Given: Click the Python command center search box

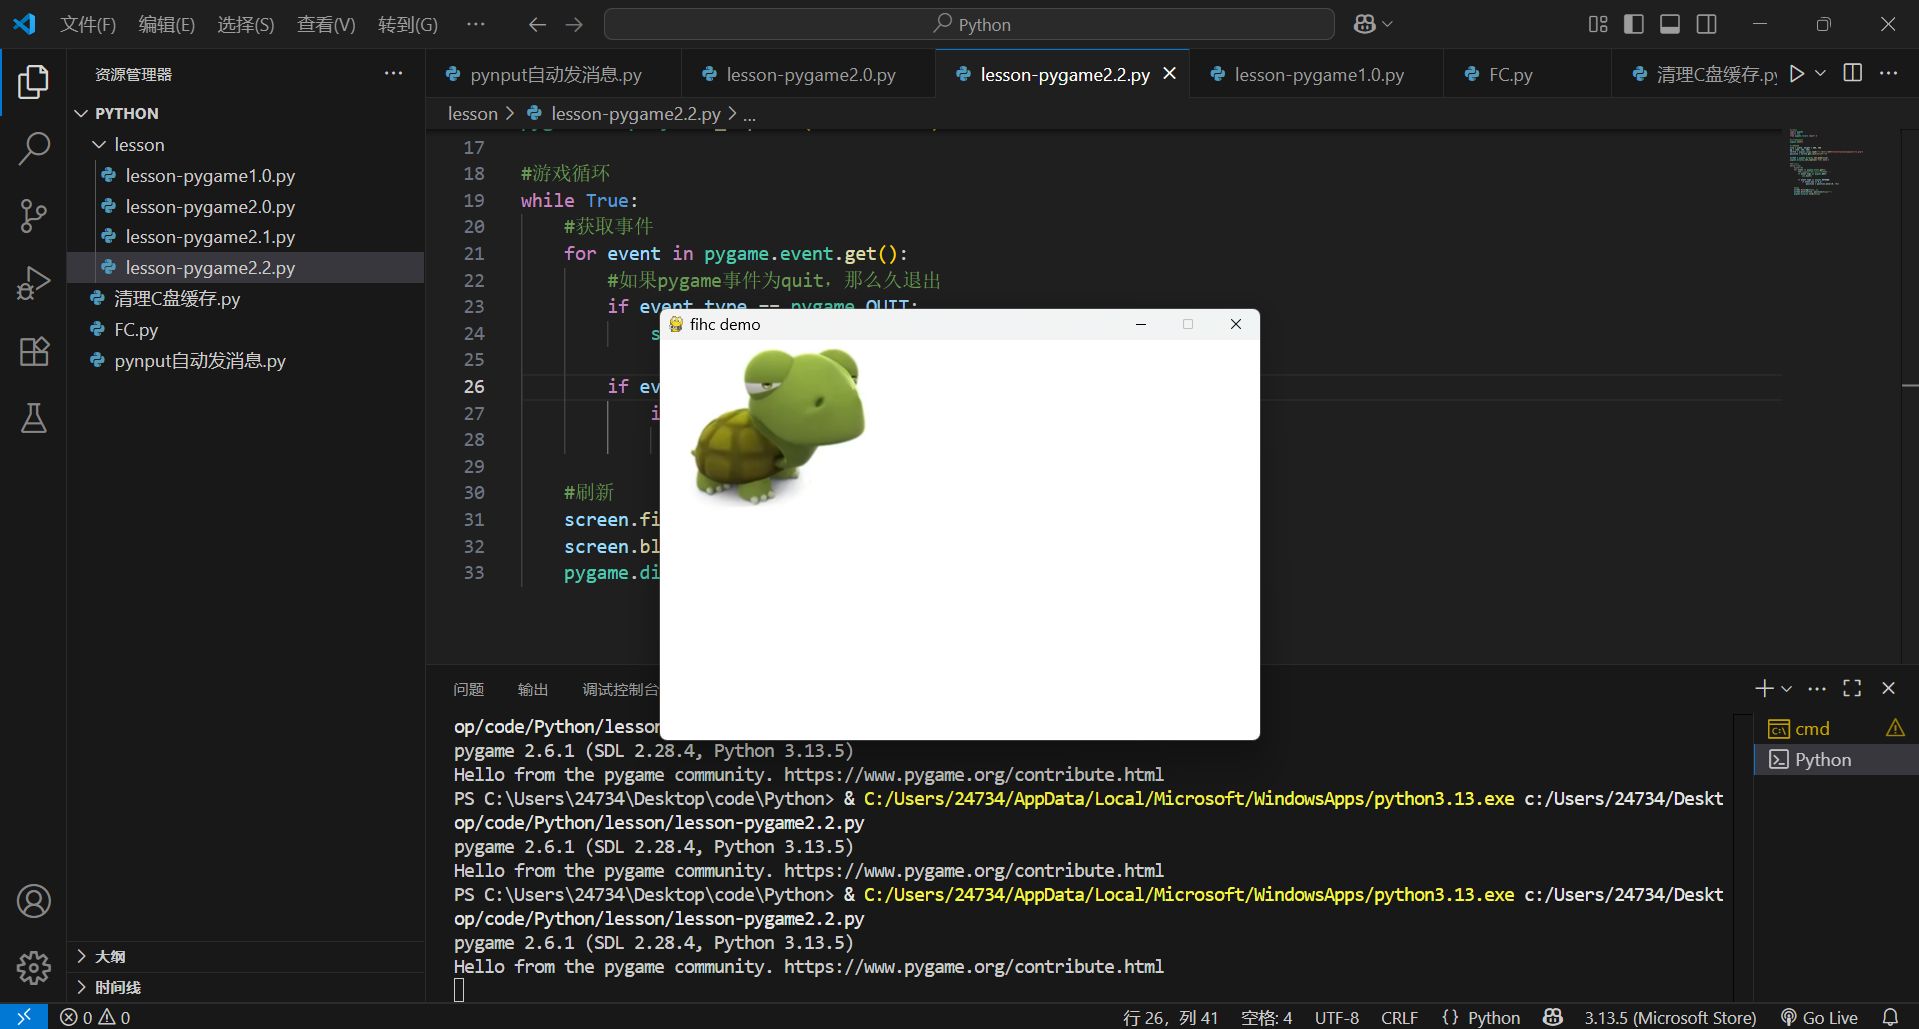Looking at the screenshot, I should pyautogui.click(x=969, y=24).
